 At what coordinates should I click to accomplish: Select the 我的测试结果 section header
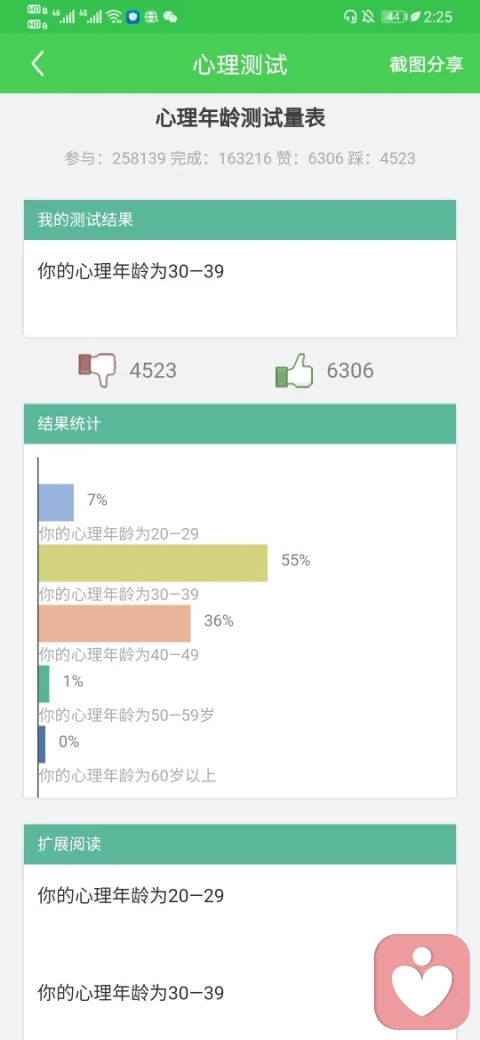pos(240,220)
